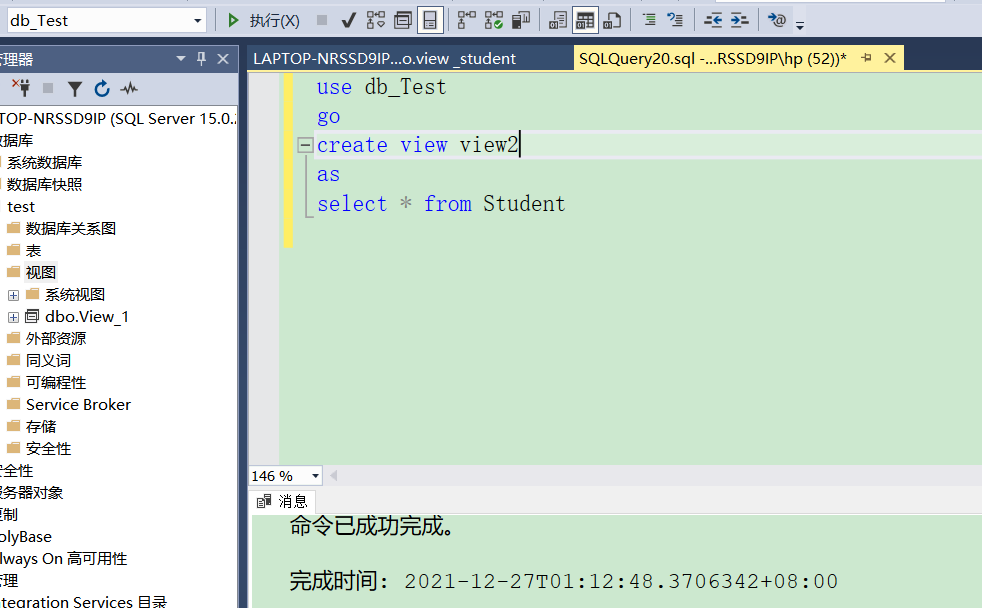Image resolution: width=982 pixels, height=608 pixels.
Task: Select the Always On 高可用性 node
Action: (63, 559)
